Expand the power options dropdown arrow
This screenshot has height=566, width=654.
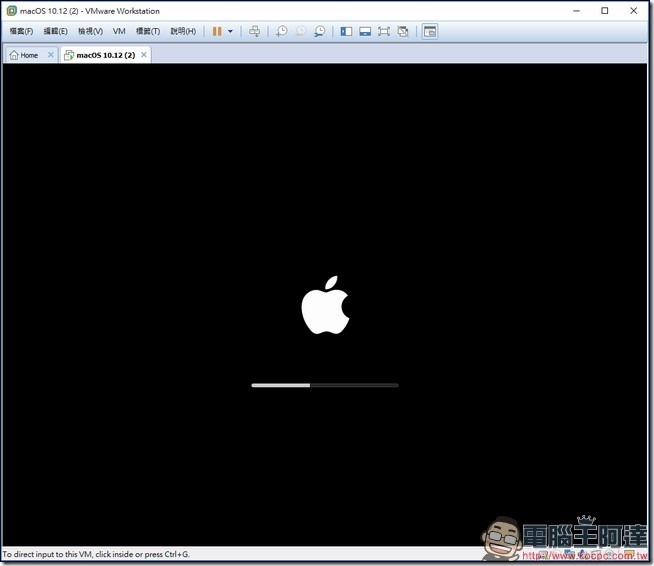point(230,31)
